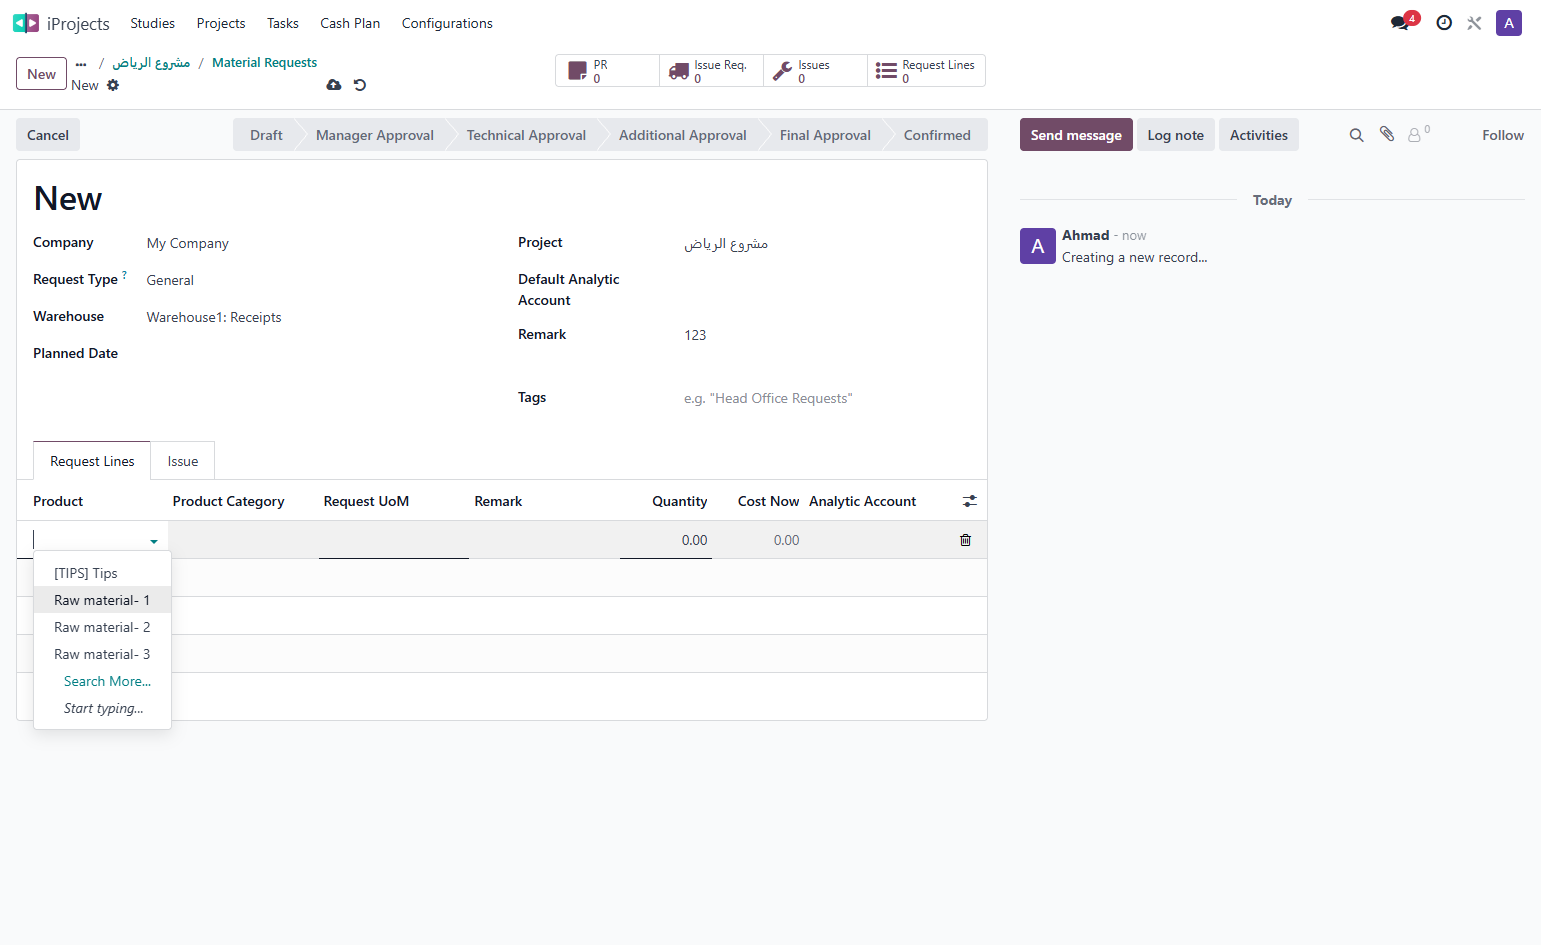
Task: Open the debug tools wrench icon
Action: pos(1474,23)
